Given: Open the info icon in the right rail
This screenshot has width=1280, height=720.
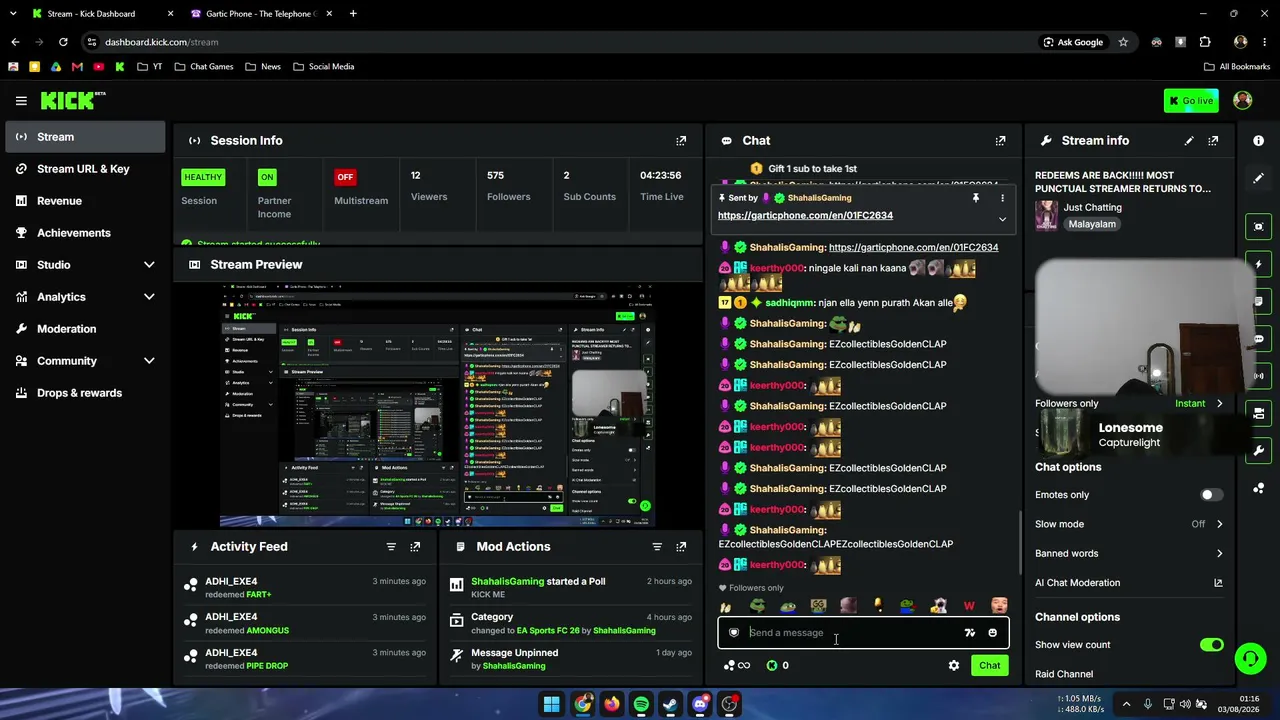Looking at the screenshot, I should [x=1258, y=141].
